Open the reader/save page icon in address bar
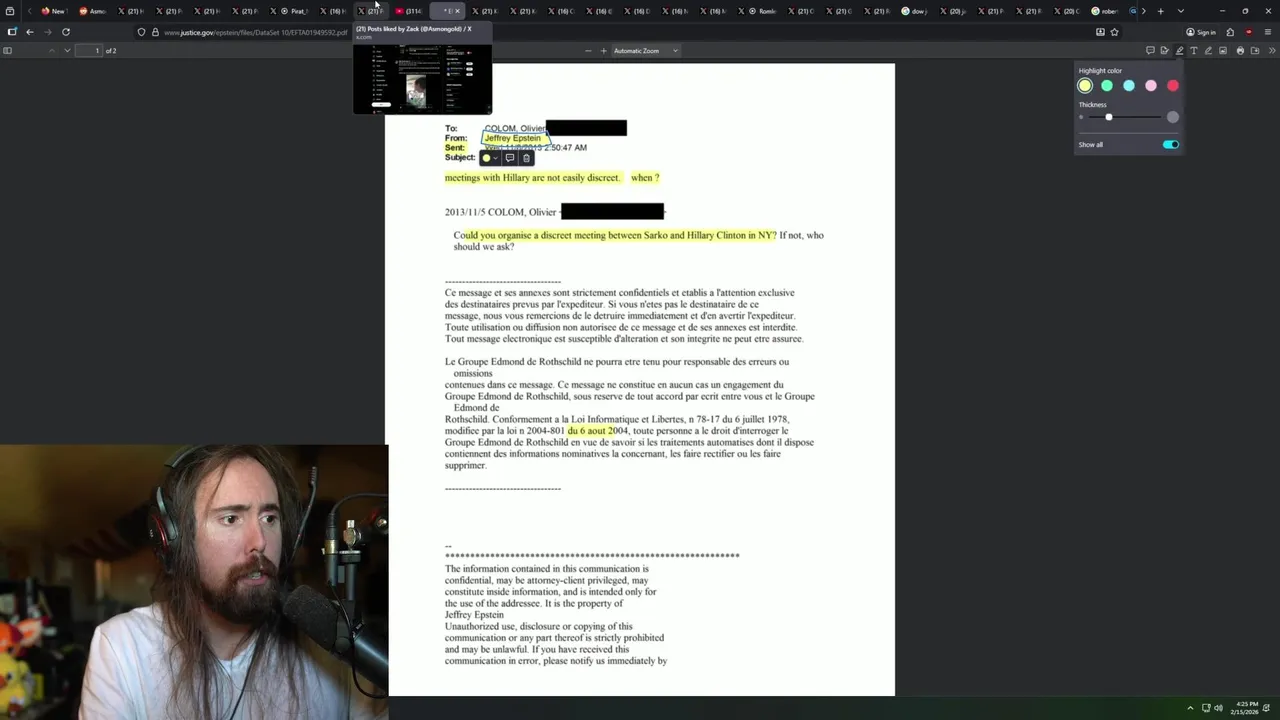This screenshot has height=720, width=1280. pyautogui.click(x=1100, y=32)
